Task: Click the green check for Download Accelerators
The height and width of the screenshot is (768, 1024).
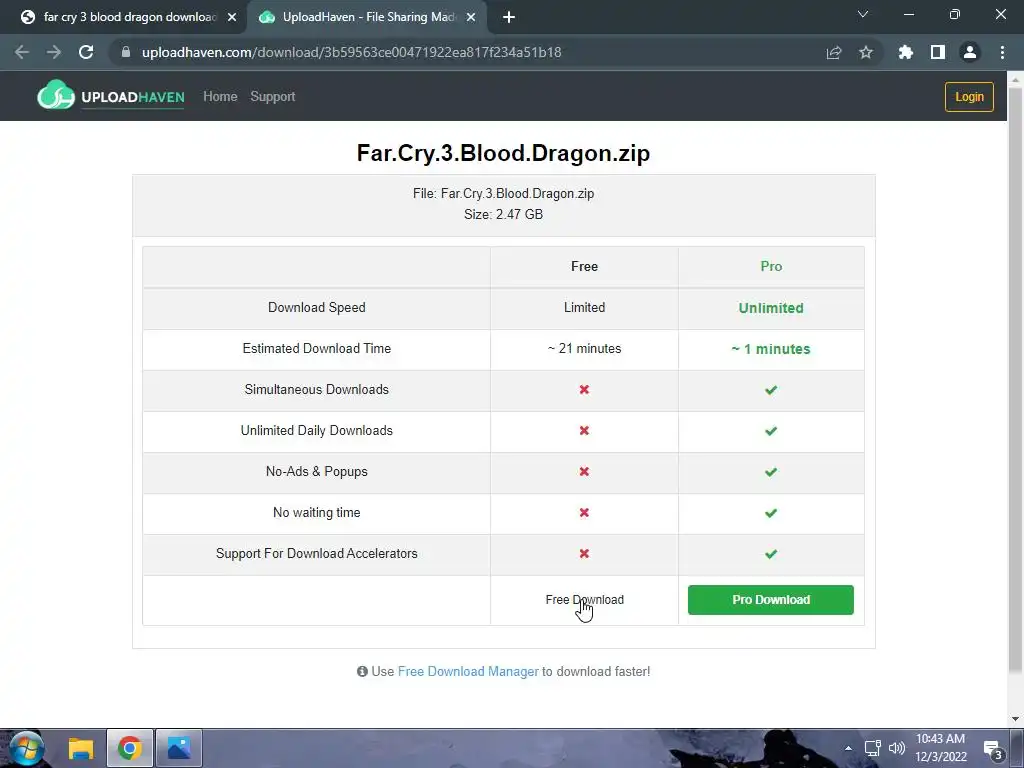Action: point(771,554)
